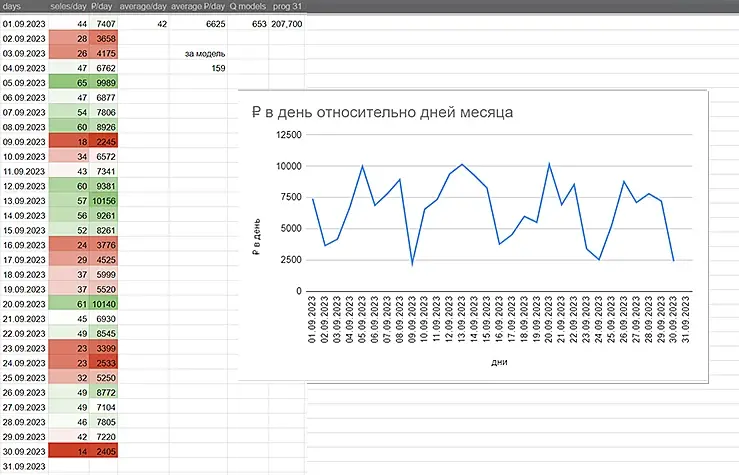Click the 'за модель' label cell
This screenshot has width=739, height=475.
point(198,54)
